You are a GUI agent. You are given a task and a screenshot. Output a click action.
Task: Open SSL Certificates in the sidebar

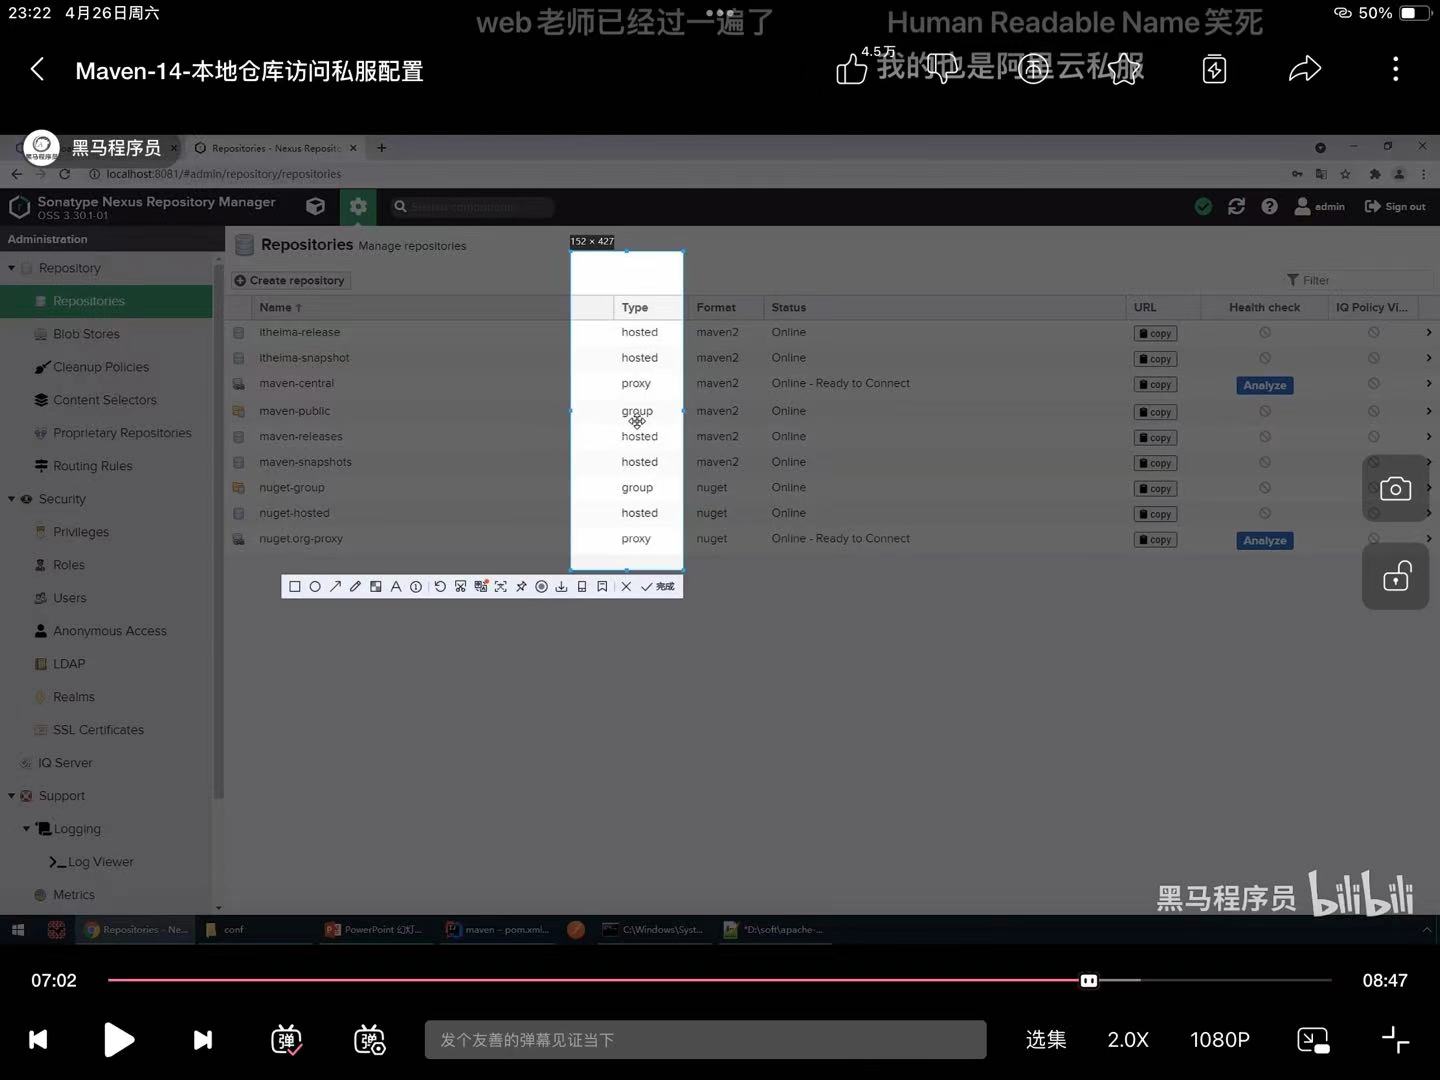[x=98, y=730]
